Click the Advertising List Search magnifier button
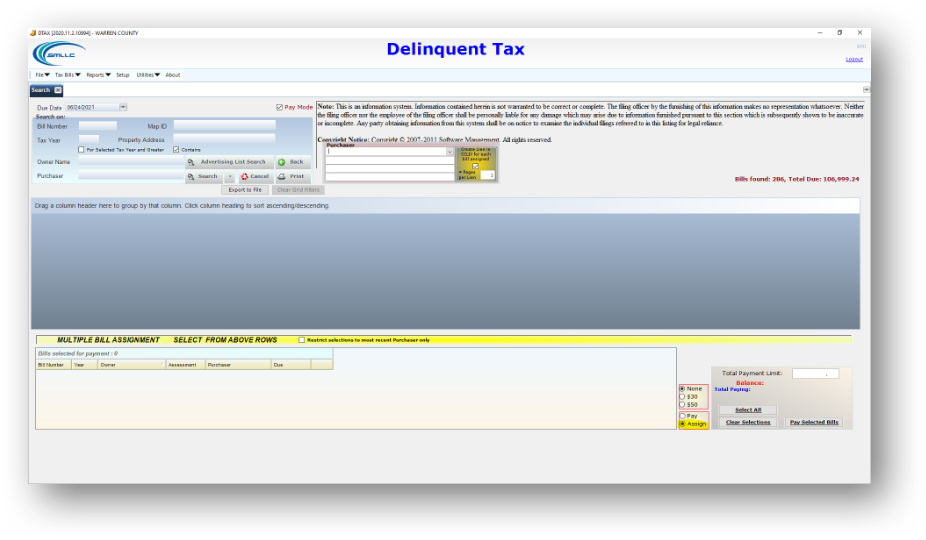926x540 pixels. point(227,162)
